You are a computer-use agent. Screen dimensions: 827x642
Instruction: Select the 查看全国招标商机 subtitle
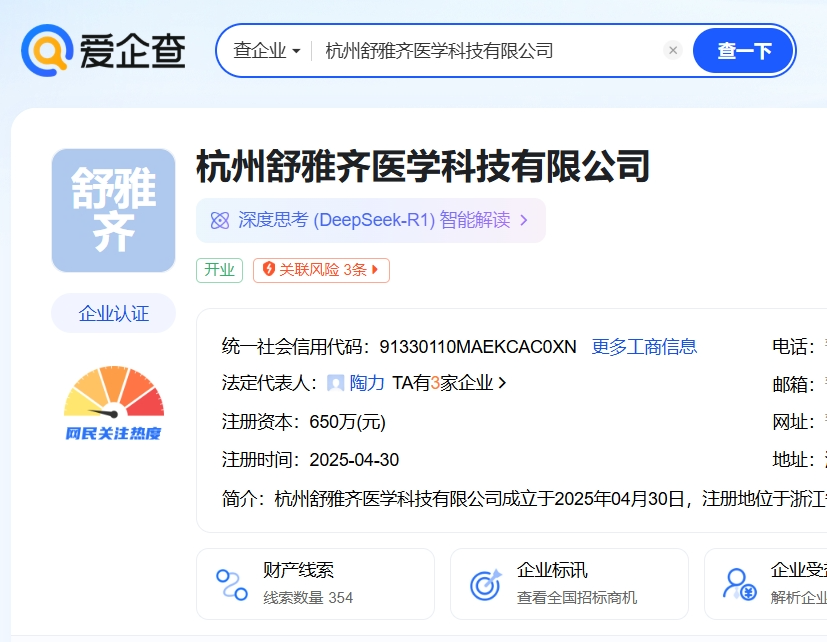577,598
